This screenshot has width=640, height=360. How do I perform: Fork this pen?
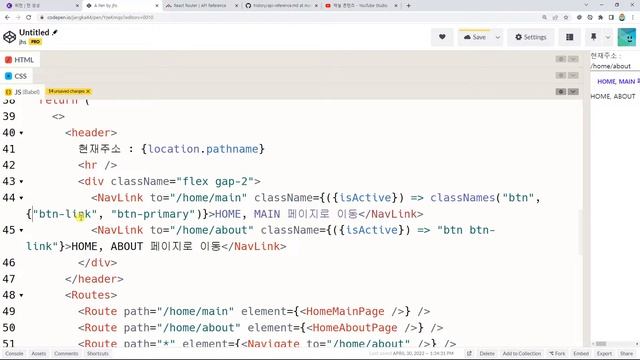pyautogui.click(x=557, y=353)
